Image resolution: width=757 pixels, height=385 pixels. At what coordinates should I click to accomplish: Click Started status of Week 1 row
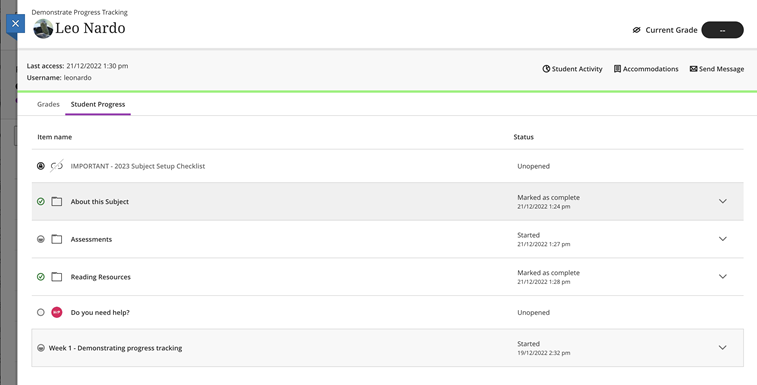528,344
